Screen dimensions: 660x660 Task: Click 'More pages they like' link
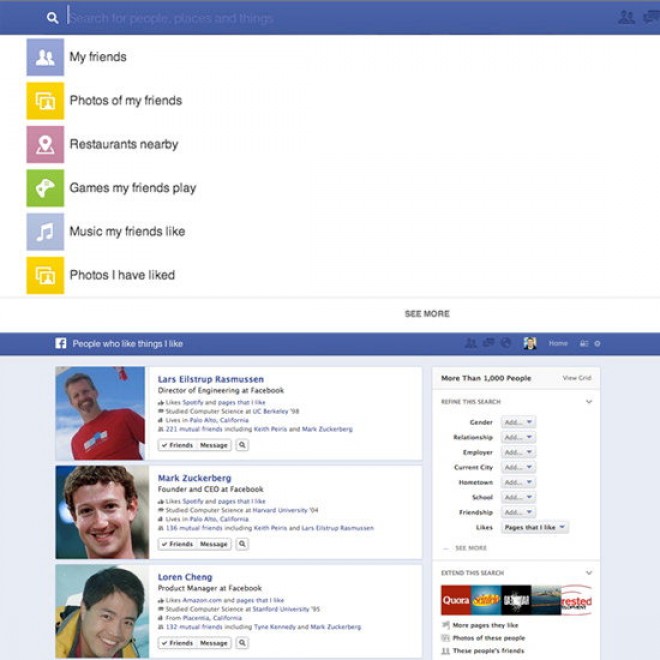tap(485, 625)
